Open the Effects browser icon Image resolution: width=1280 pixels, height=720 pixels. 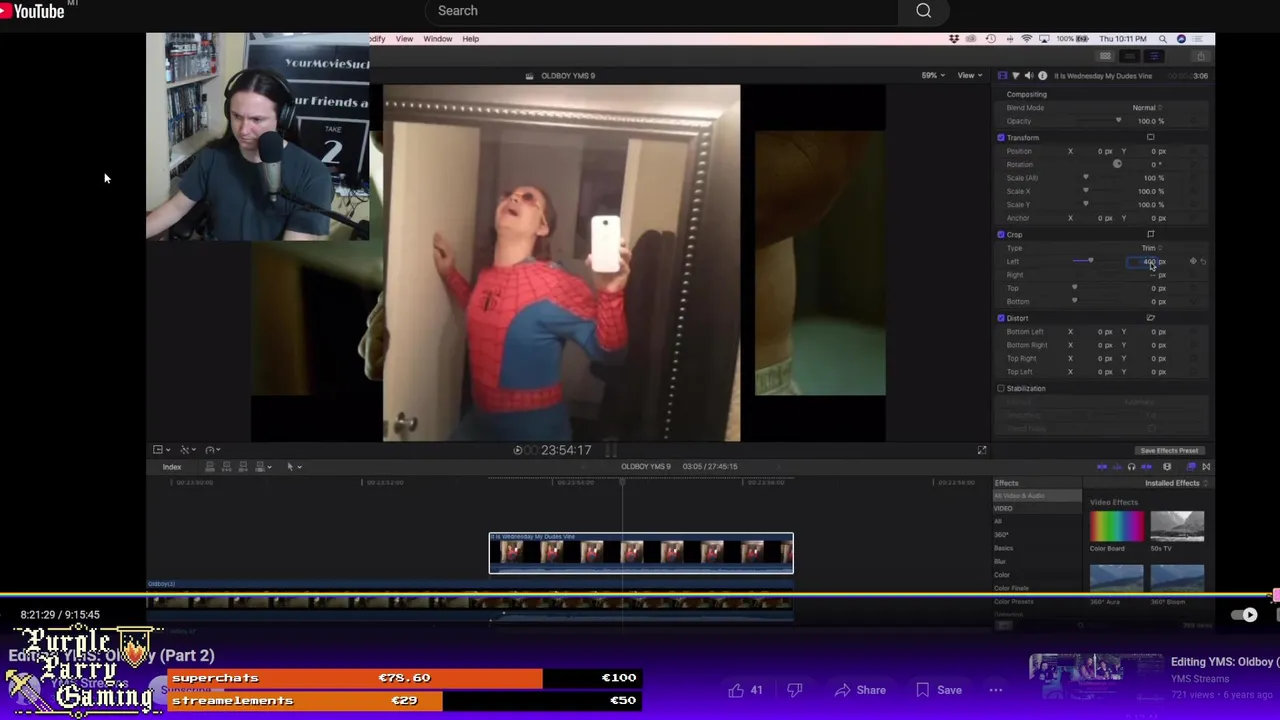(1190, 467)
